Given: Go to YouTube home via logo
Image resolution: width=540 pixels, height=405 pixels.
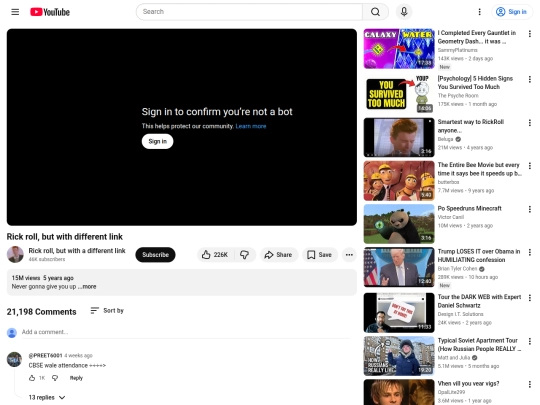Looking at the screenshot, I should click(x=50, y=12).
